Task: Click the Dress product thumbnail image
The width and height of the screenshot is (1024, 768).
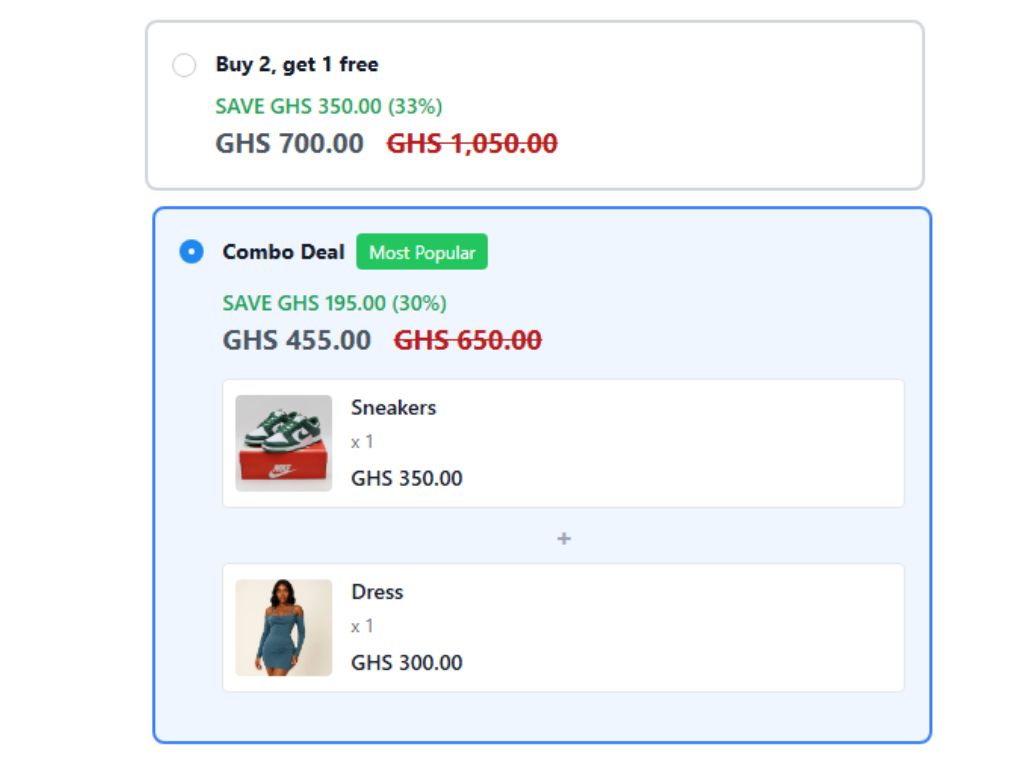Action: 283,626
